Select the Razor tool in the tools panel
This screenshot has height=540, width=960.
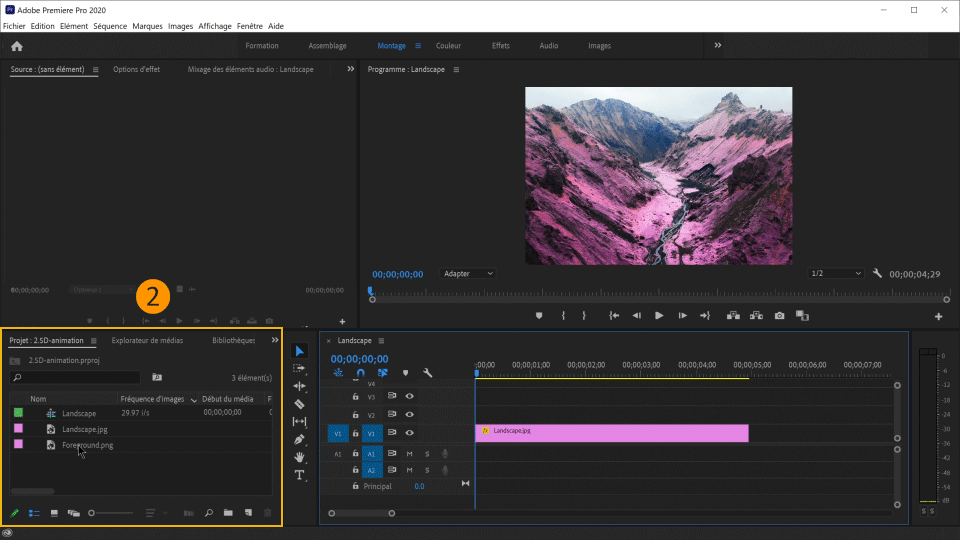(x=299, y=404)
